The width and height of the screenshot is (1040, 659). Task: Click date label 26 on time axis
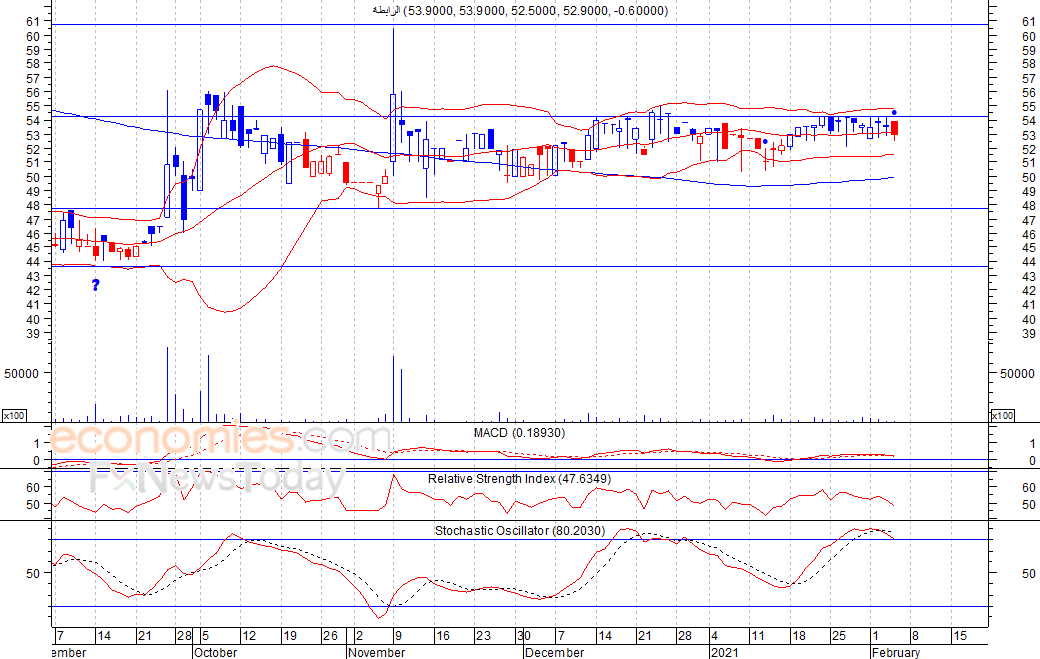coord(330,636)
